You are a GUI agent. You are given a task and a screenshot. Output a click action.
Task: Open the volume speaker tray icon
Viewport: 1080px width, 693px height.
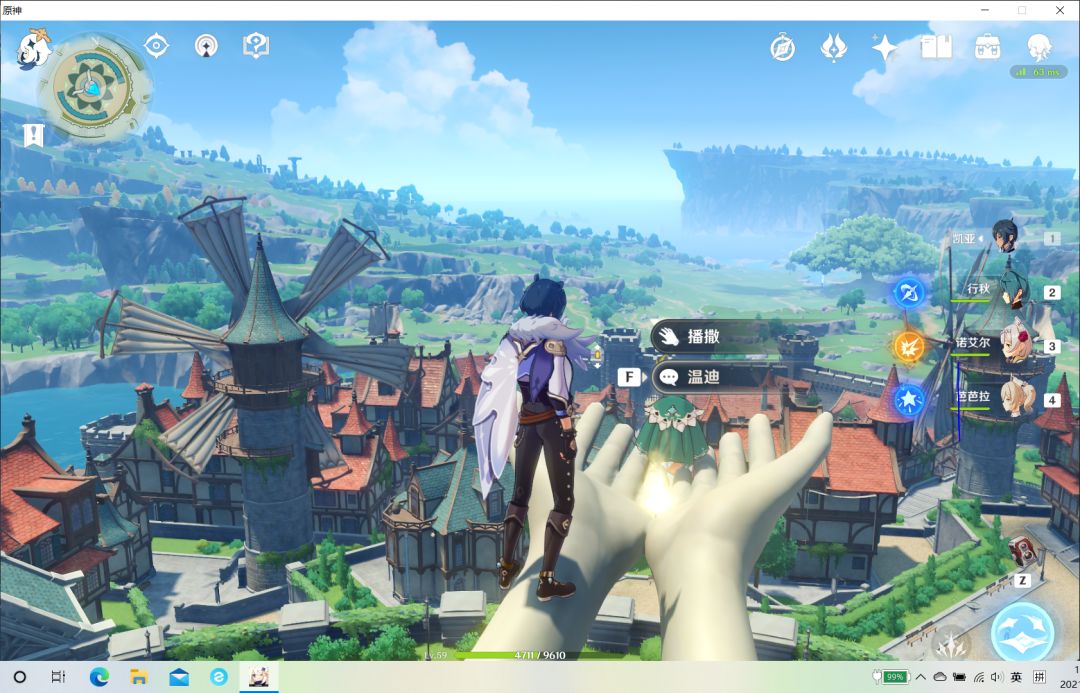point(997,677)
